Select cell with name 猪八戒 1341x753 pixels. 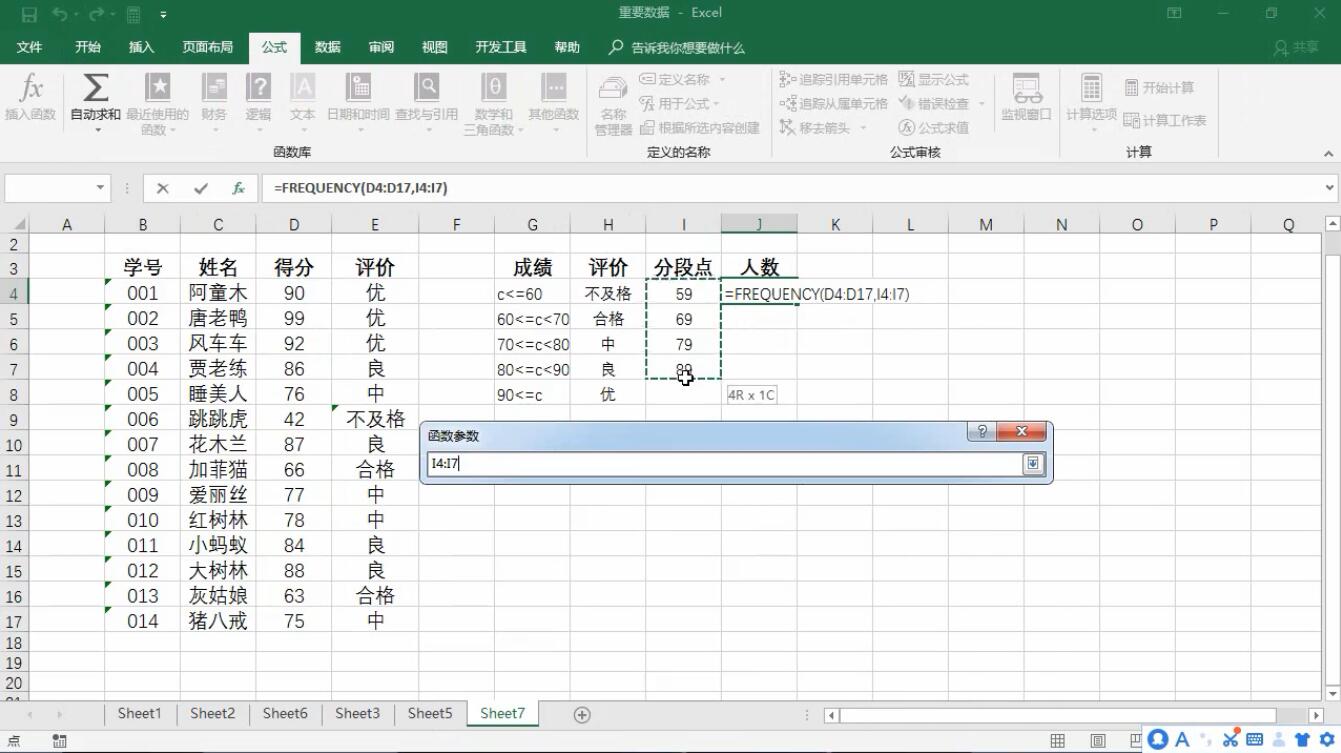[218, 621]
